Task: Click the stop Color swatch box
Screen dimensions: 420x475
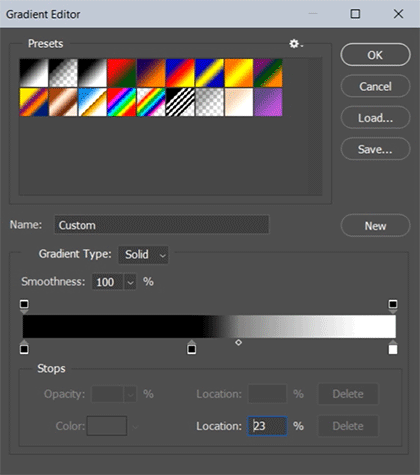Action: (x=107, y=426)
